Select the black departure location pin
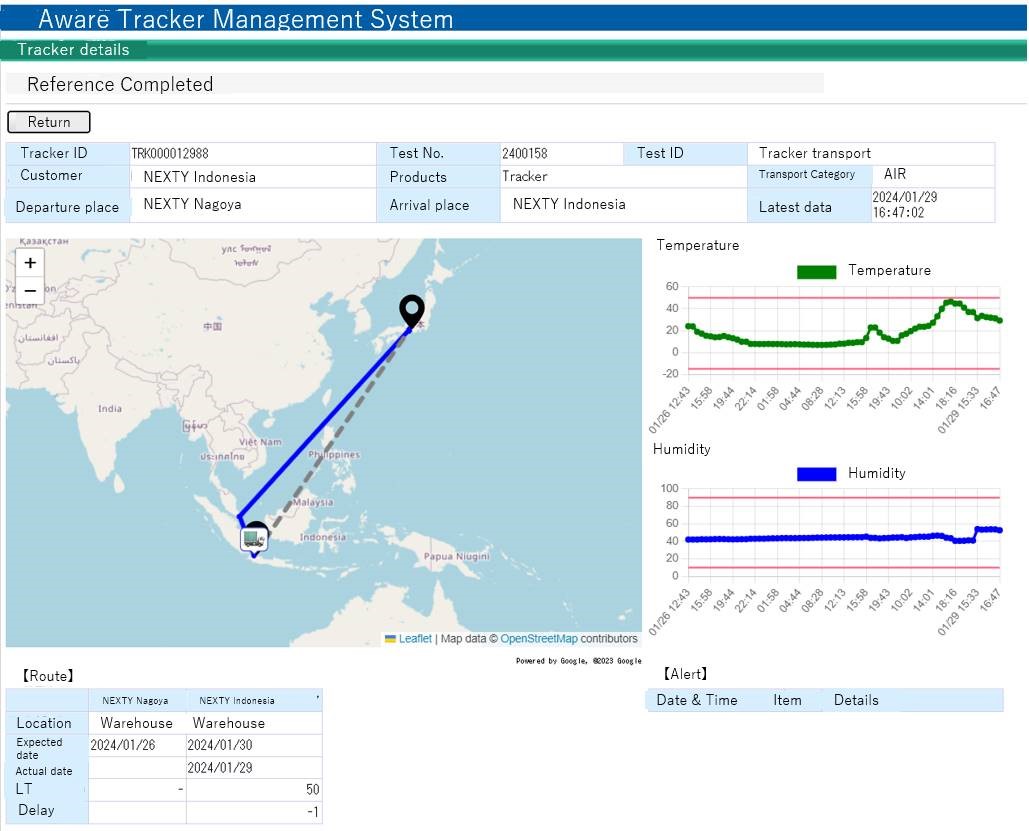 point(411,311)
